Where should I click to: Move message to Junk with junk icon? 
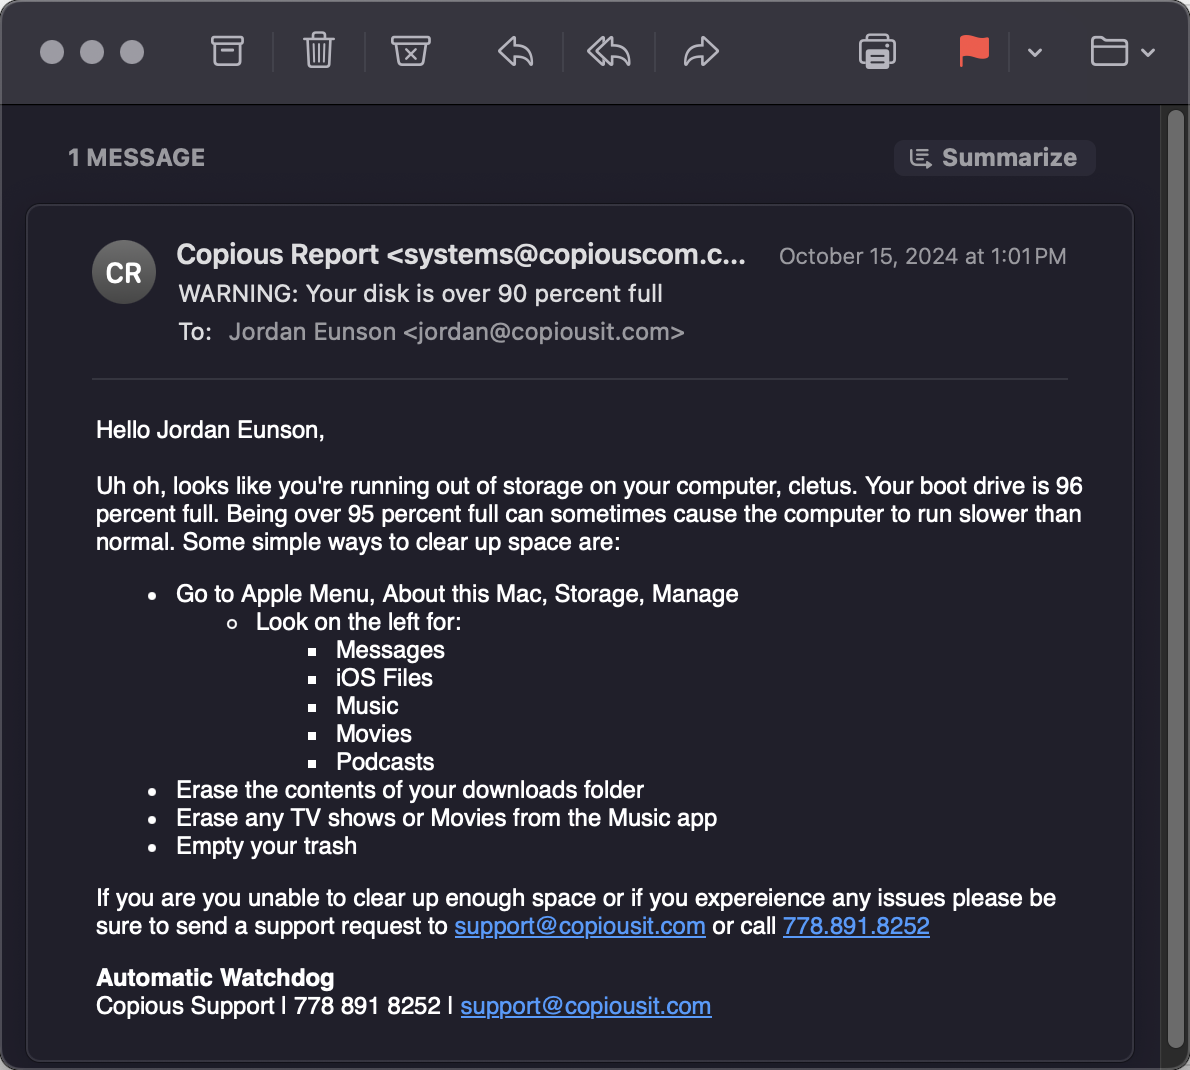click(x=411, y=51)
